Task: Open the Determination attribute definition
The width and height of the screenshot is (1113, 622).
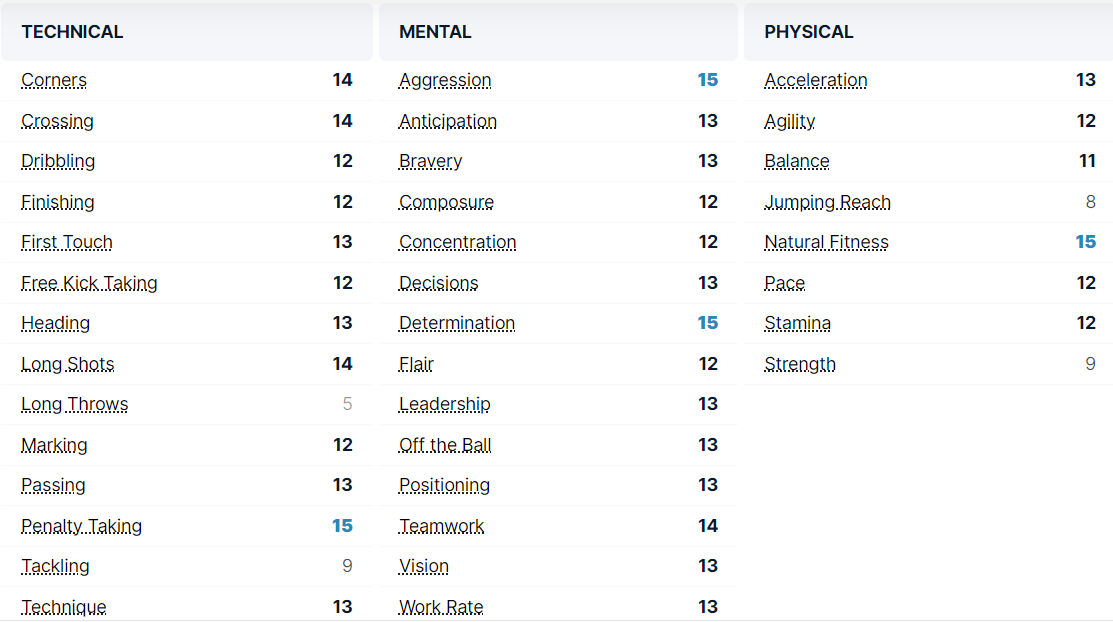Action: pyautogui.click(x=457, y=323)
